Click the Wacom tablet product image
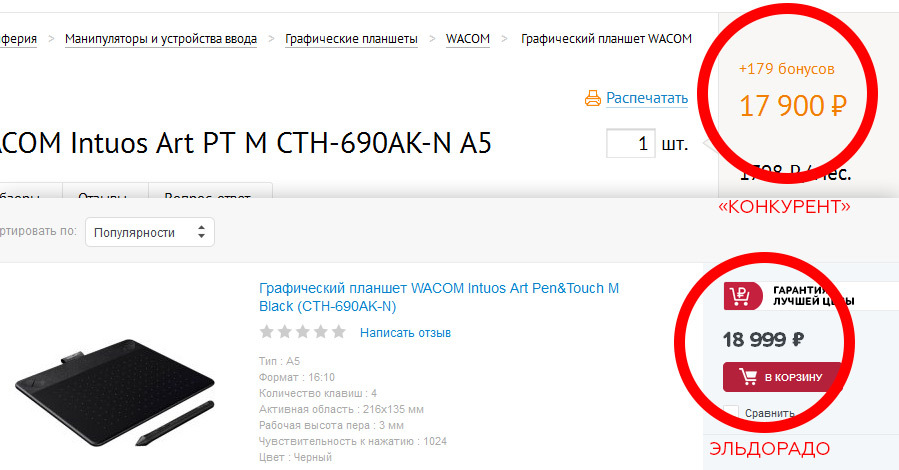The image size is (899, 470). (x=116, y=391)
